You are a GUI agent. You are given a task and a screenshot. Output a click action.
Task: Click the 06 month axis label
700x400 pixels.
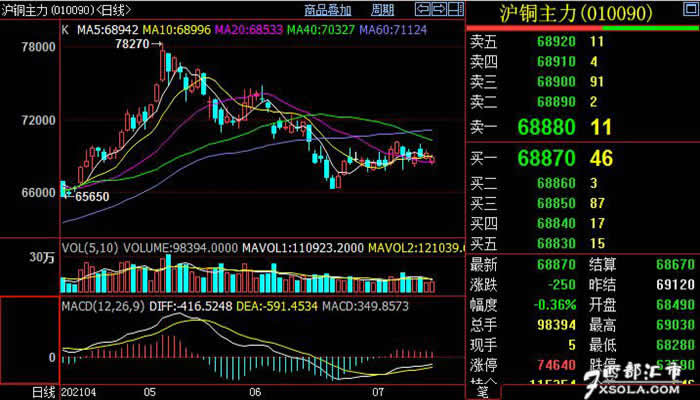(x=255, y=392)
